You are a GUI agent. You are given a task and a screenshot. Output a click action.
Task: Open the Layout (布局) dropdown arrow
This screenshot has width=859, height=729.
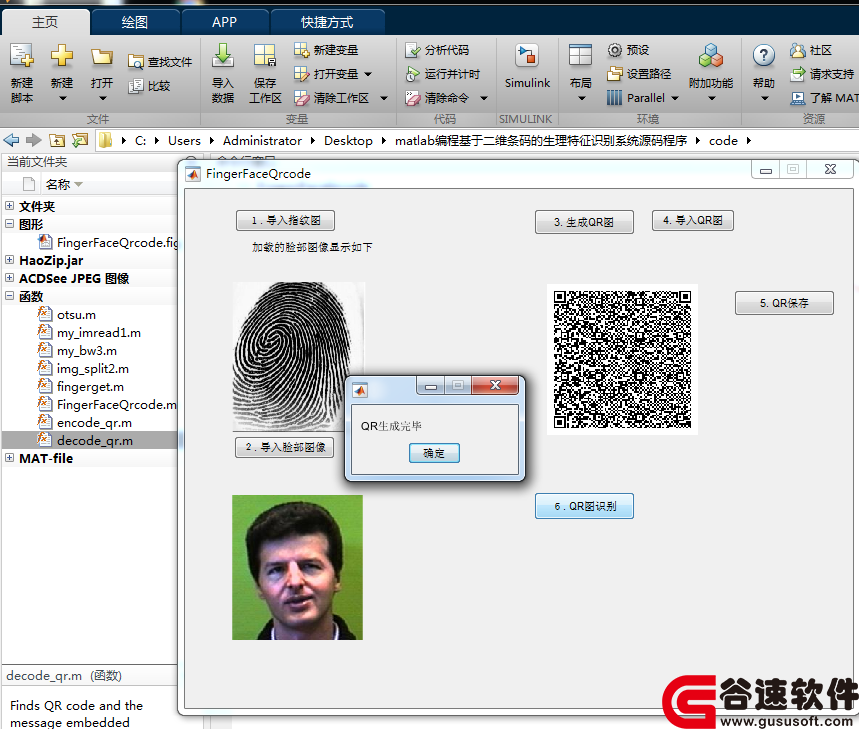coord(582,99)
